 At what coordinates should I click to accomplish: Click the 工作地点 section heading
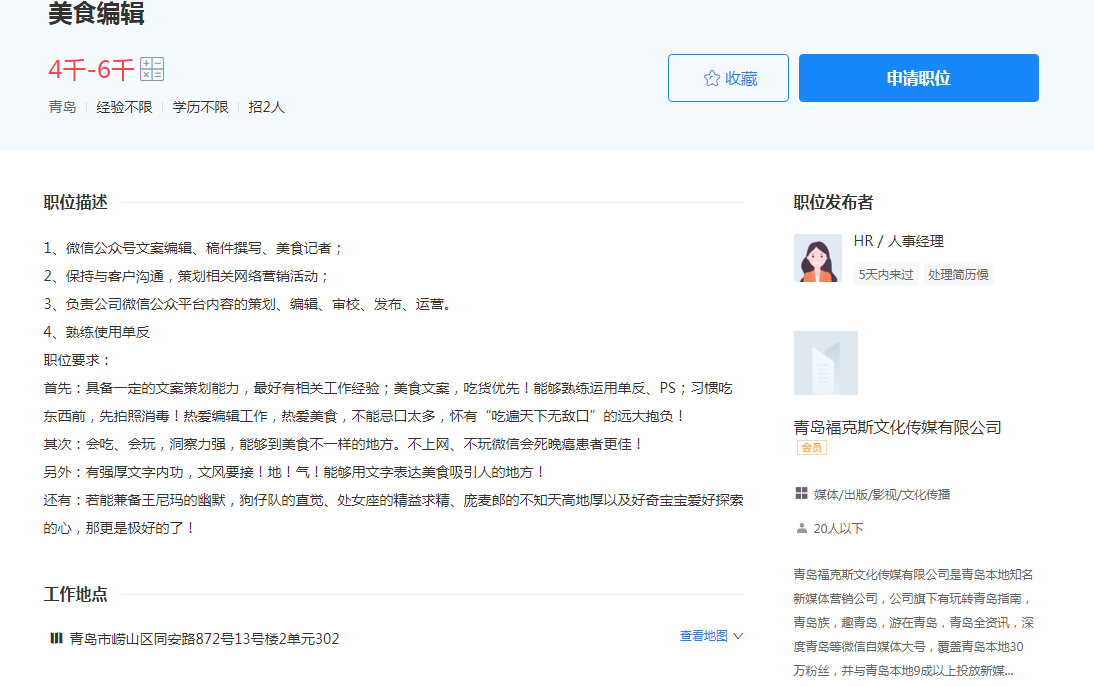coord(75,594)
